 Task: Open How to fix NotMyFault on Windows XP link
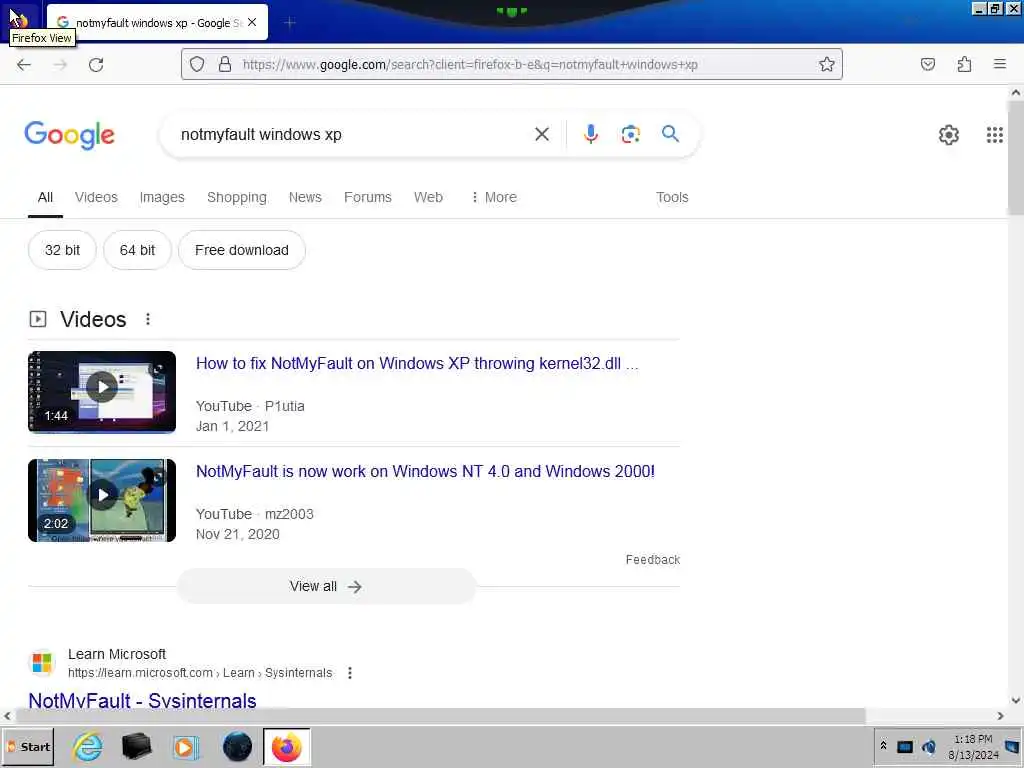coord(417,364)
